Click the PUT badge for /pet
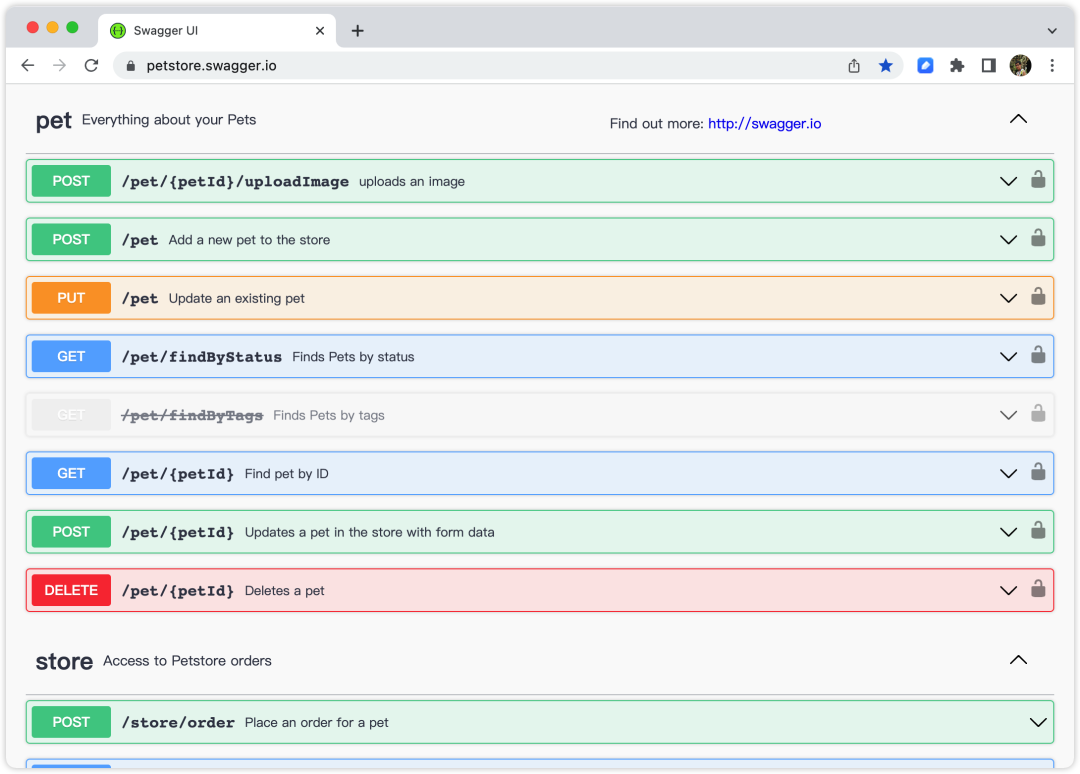 pyautogui.click(x=71, y=298)
